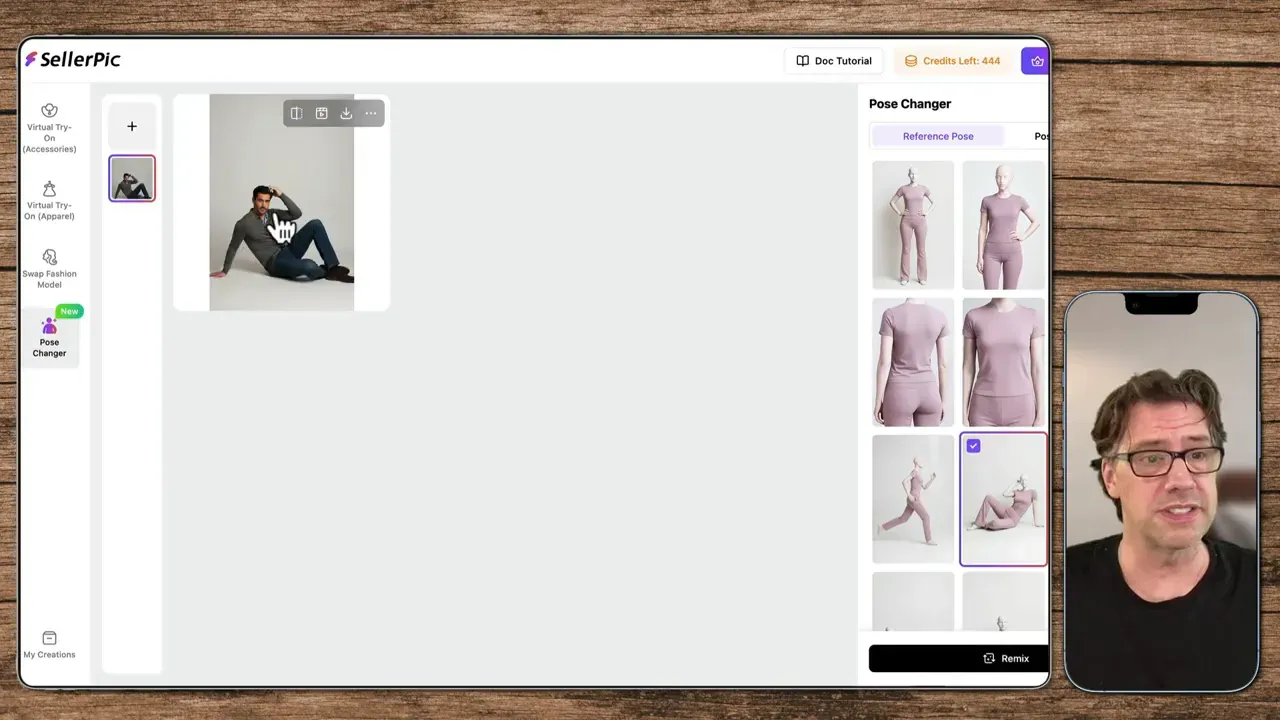Select Swap Fashion Model tool
Viewport: 1280px width, 720px height.
[x=49, y=268]
